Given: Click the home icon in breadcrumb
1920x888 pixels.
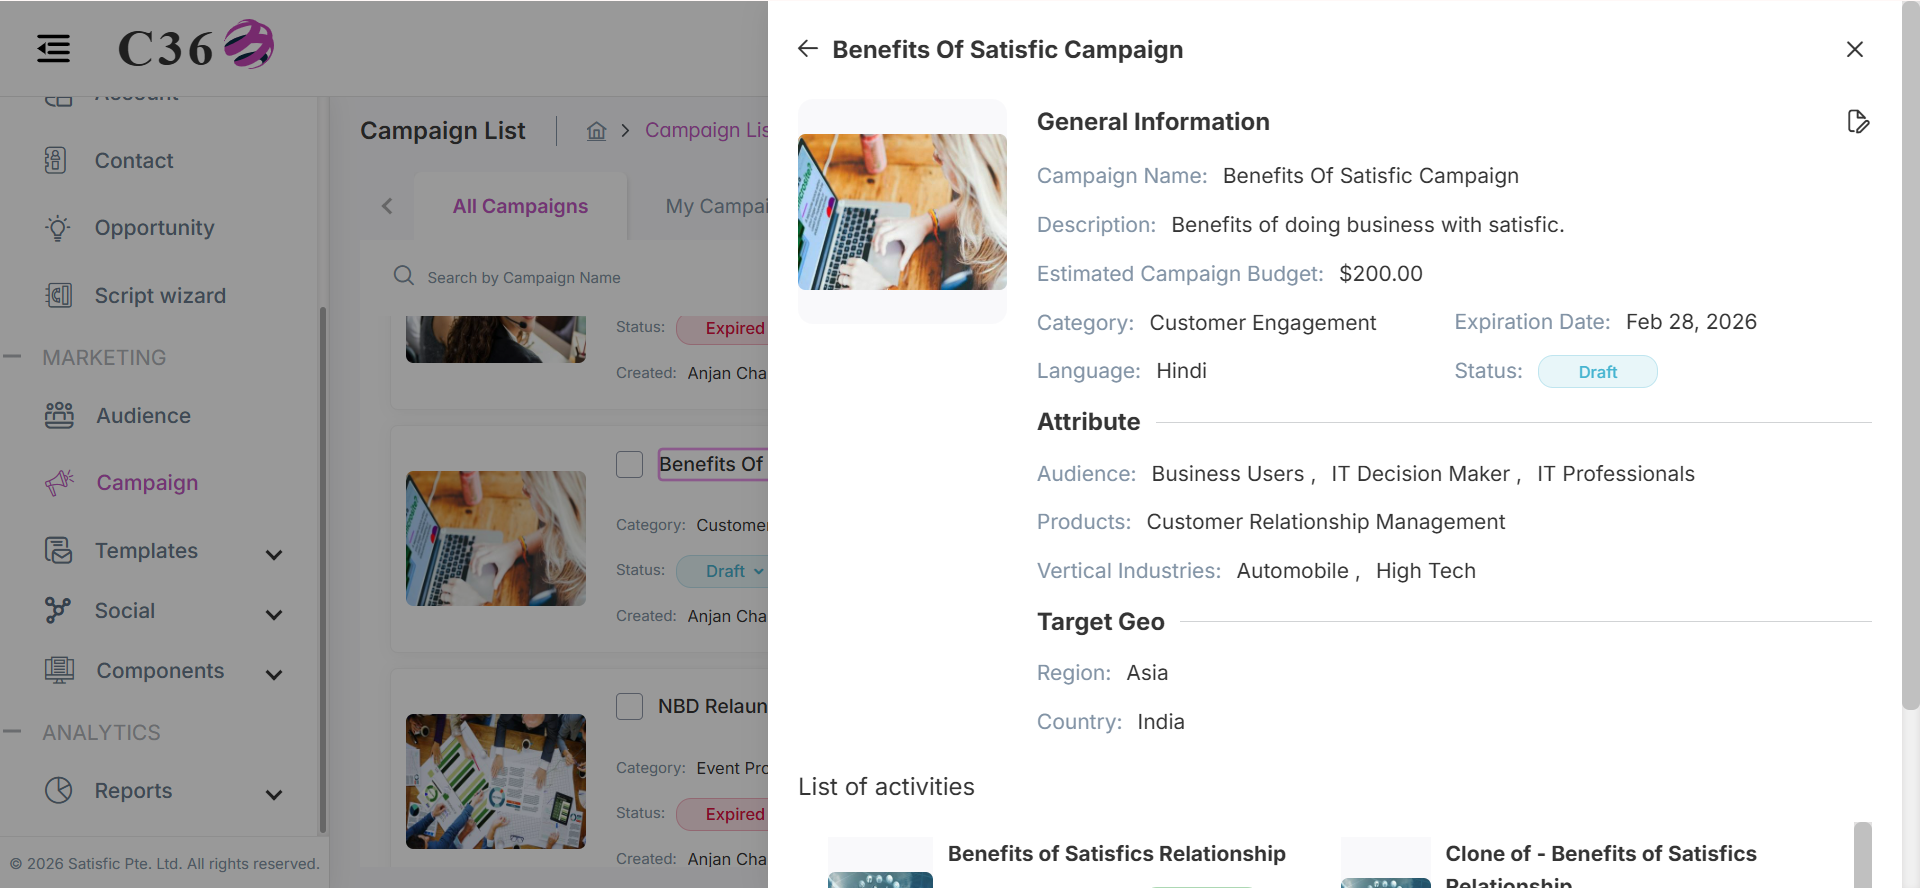Looking at the screenshot, I should [x=597, y=131].
